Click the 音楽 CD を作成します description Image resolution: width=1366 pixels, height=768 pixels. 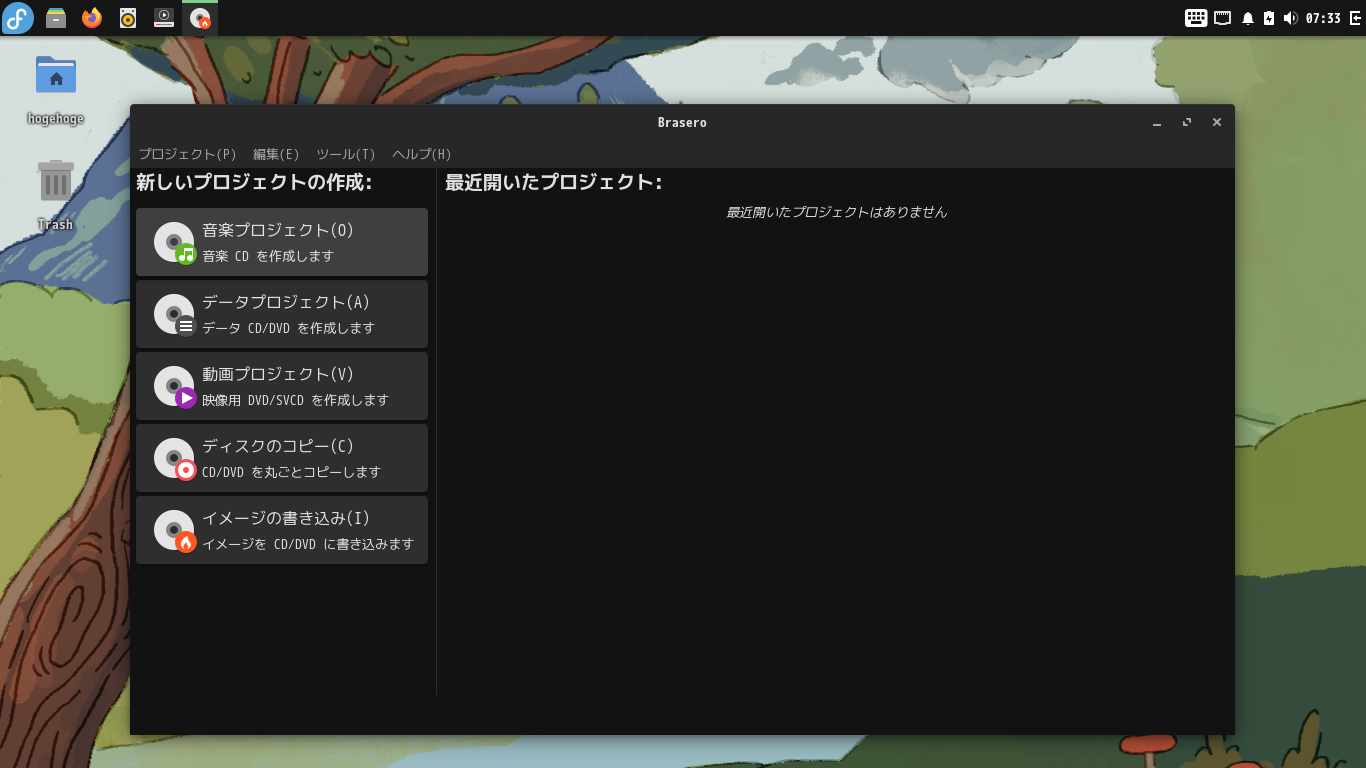click(x=268, y=256)
